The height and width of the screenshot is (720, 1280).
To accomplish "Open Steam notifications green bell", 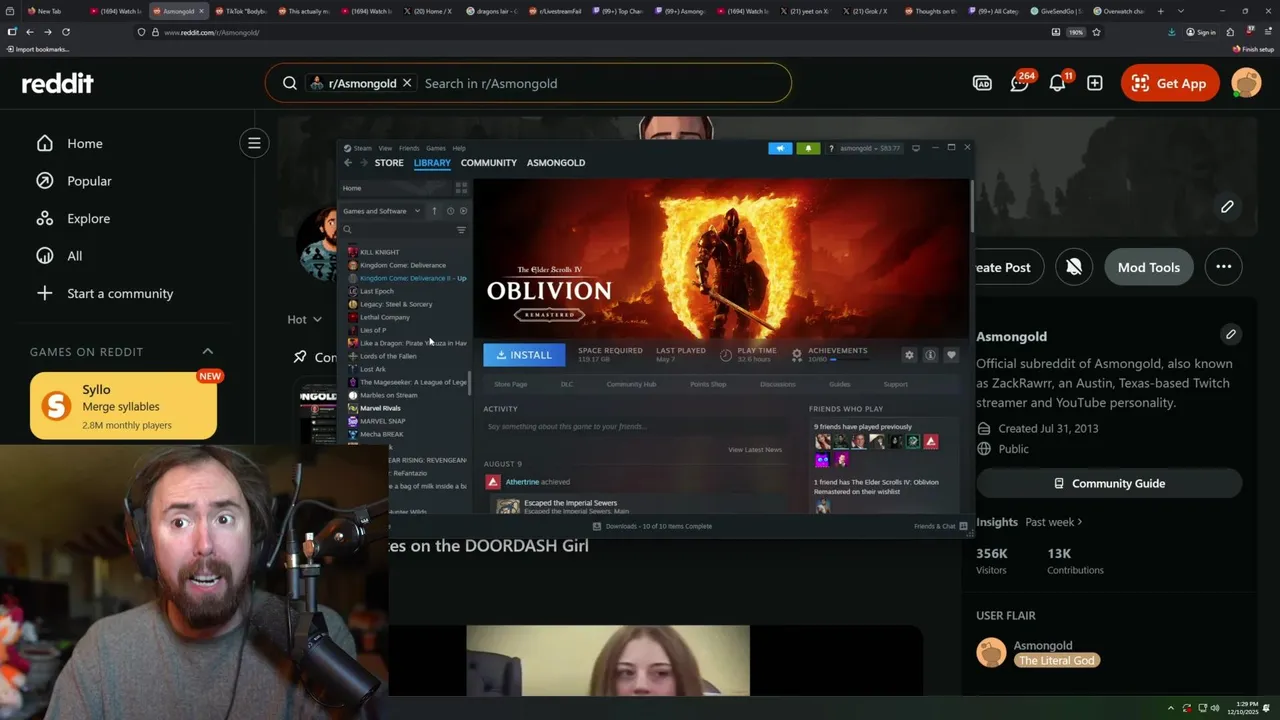I will coord(808,148).
